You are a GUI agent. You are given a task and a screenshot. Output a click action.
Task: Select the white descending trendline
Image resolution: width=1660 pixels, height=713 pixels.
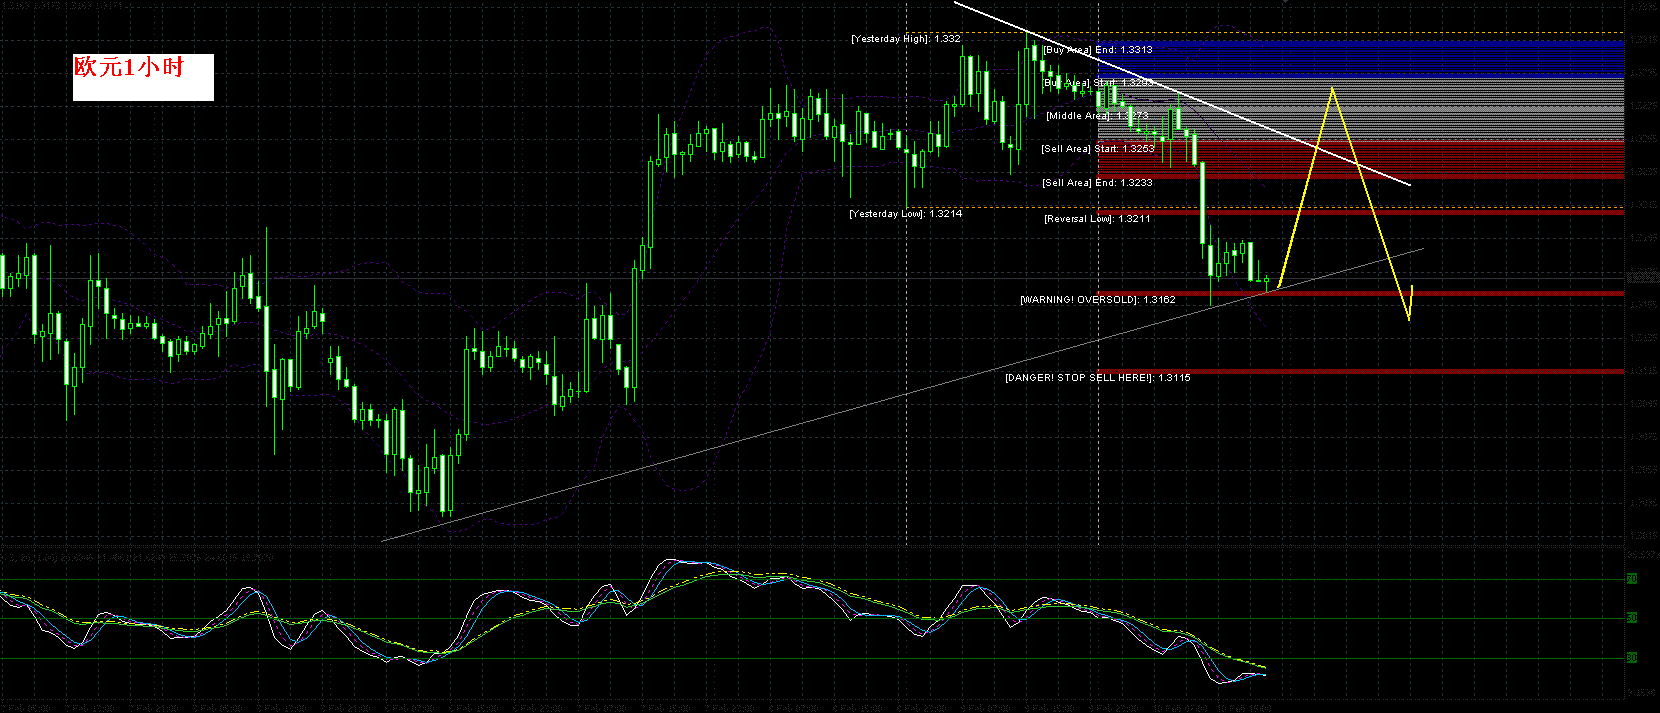1182,94
